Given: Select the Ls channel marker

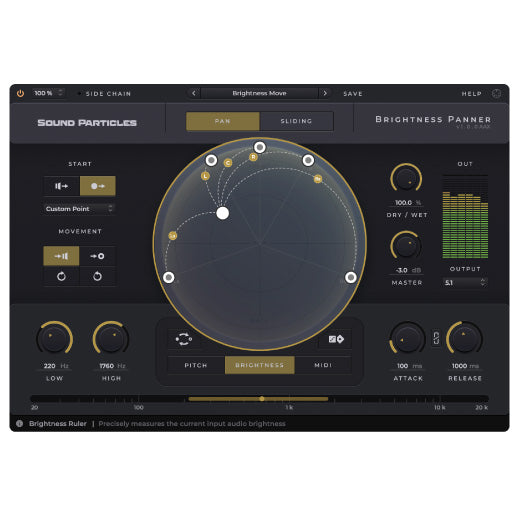Looking at the screenshot, I should coord(173,236).
